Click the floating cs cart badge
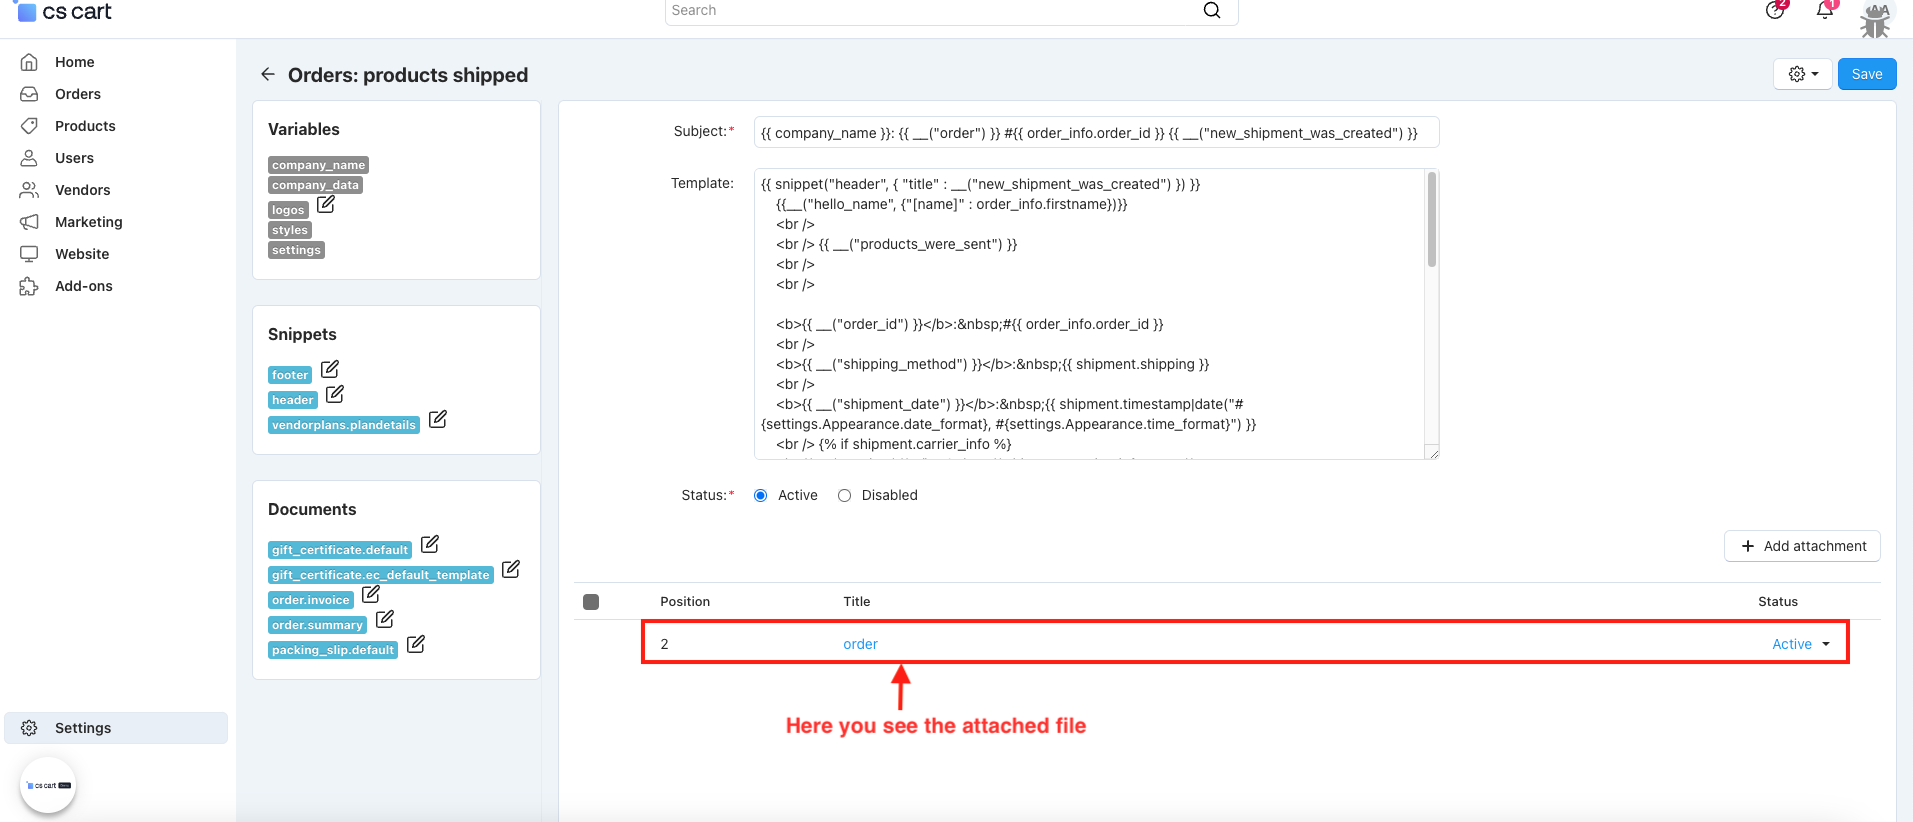Screen dimensions: 1913x822 48,785
